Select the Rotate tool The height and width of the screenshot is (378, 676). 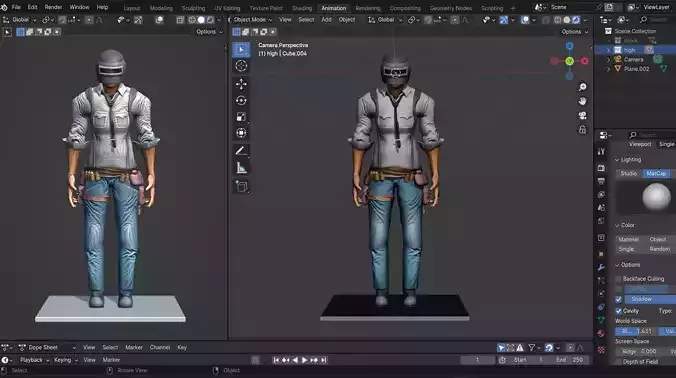coord(241,100)
